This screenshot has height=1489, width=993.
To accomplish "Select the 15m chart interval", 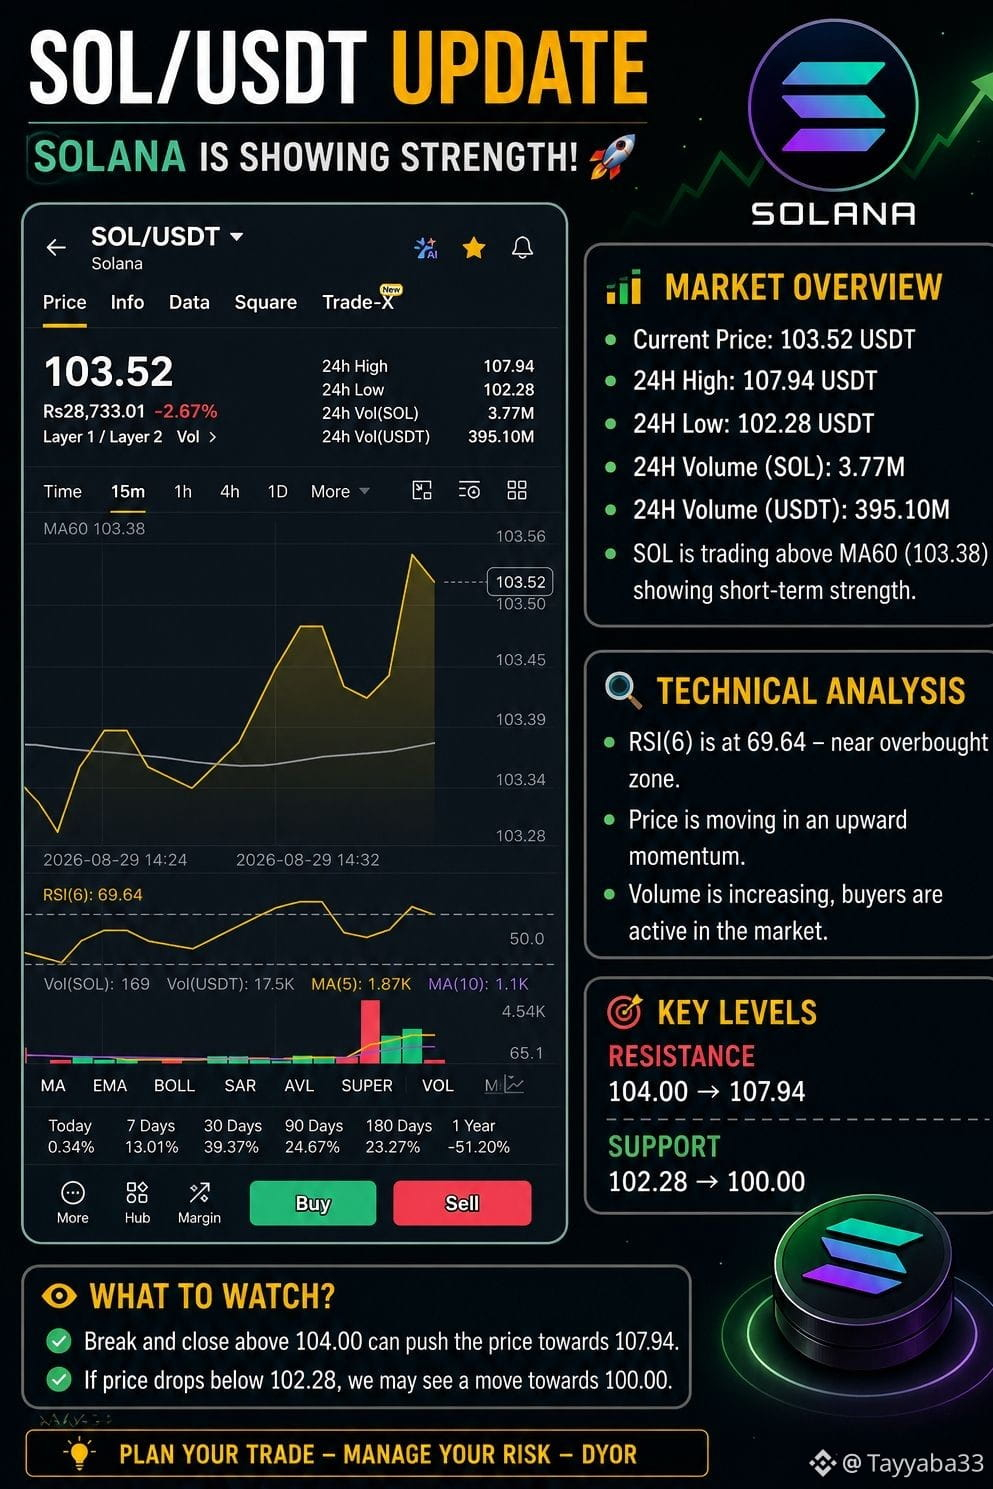I will click(128, 491).
